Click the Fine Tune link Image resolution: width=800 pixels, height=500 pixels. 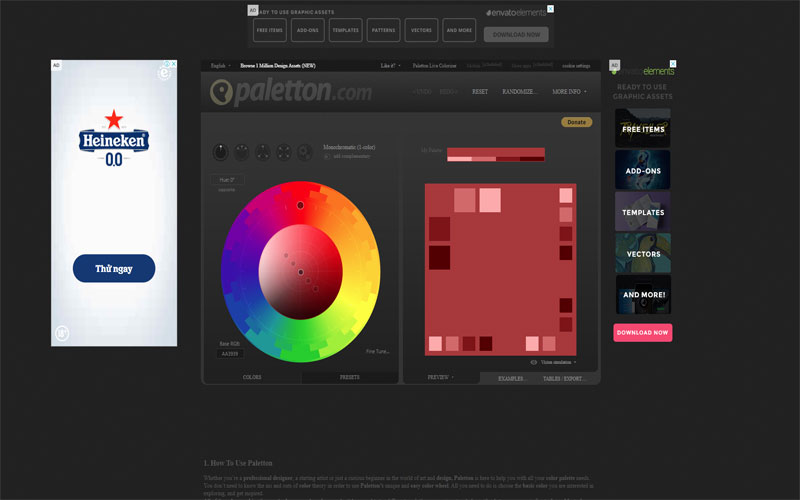pos(378,352)
